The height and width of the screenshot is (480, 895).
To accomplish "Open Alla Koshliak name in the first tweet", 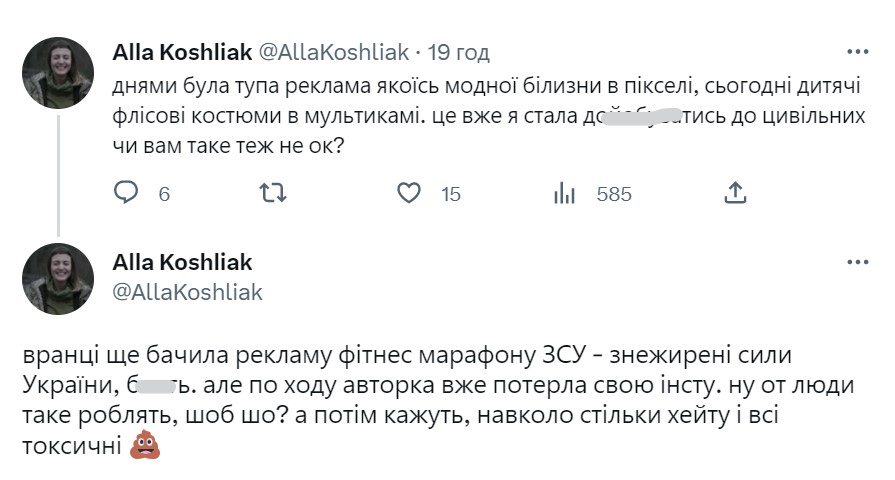I will 184,52.
